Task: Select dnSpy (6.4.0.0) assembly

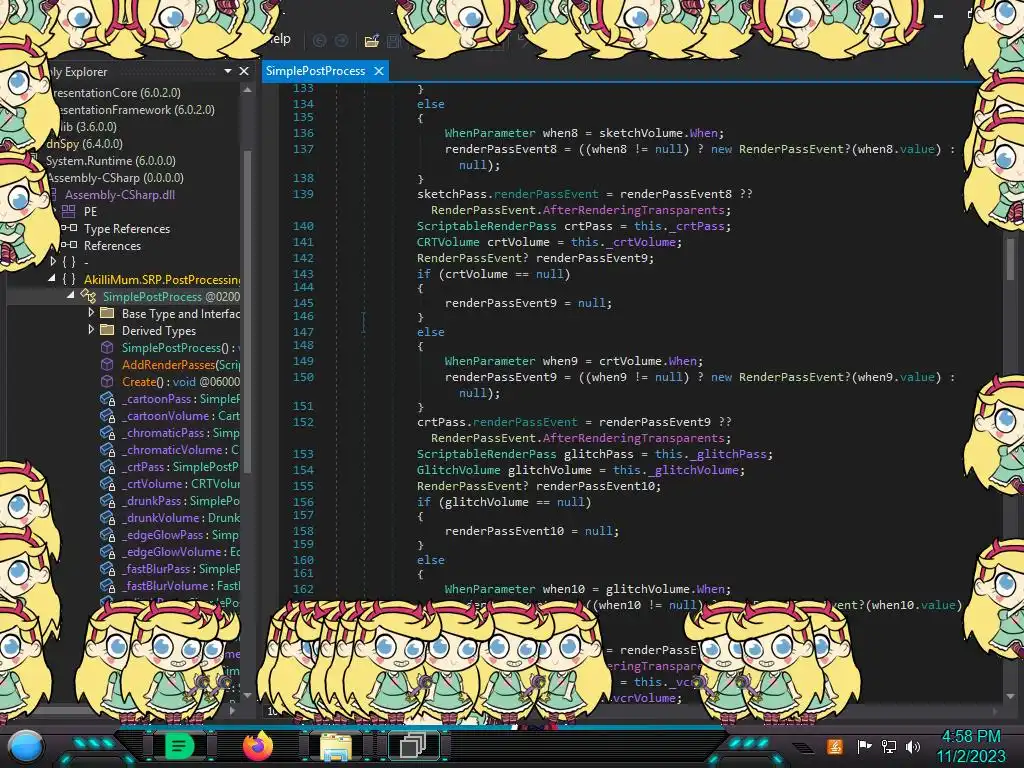Action: tap(84, 144)
